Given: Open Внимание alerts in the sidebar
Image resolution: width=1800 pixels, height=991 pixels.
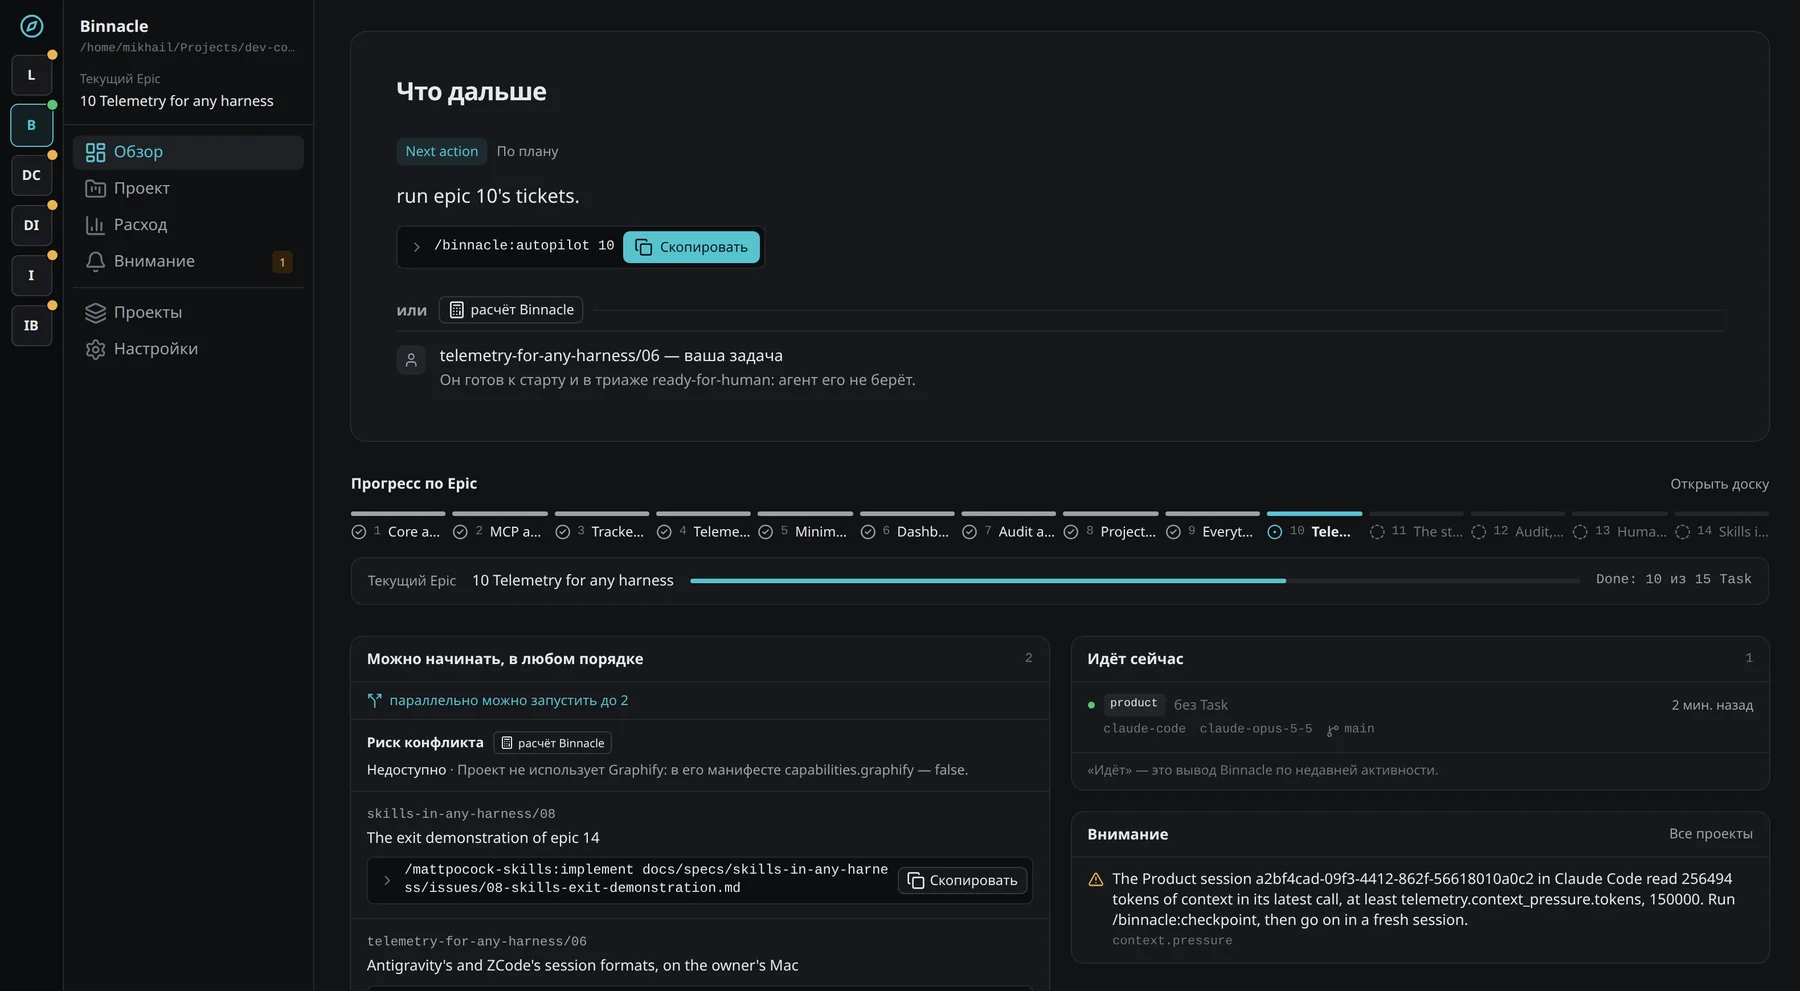Looking at the screenshot, I should click(x=188, y=261).
